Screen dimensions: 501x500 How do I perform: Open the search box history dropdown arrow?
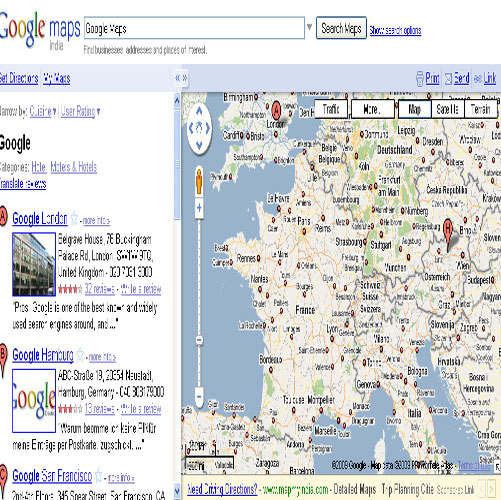[x=309, y=27]
